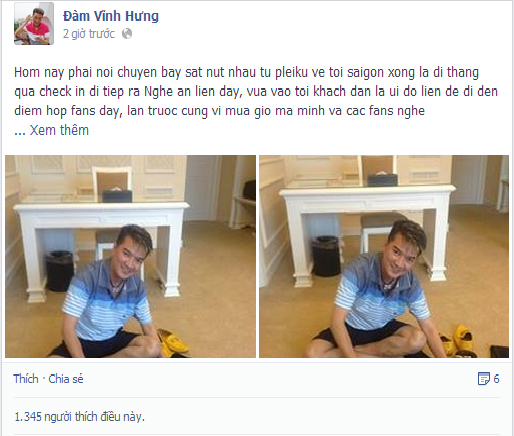Click the black trash bin in left photo
Screen dimensions: 514x436
click(x=60, y=270)
